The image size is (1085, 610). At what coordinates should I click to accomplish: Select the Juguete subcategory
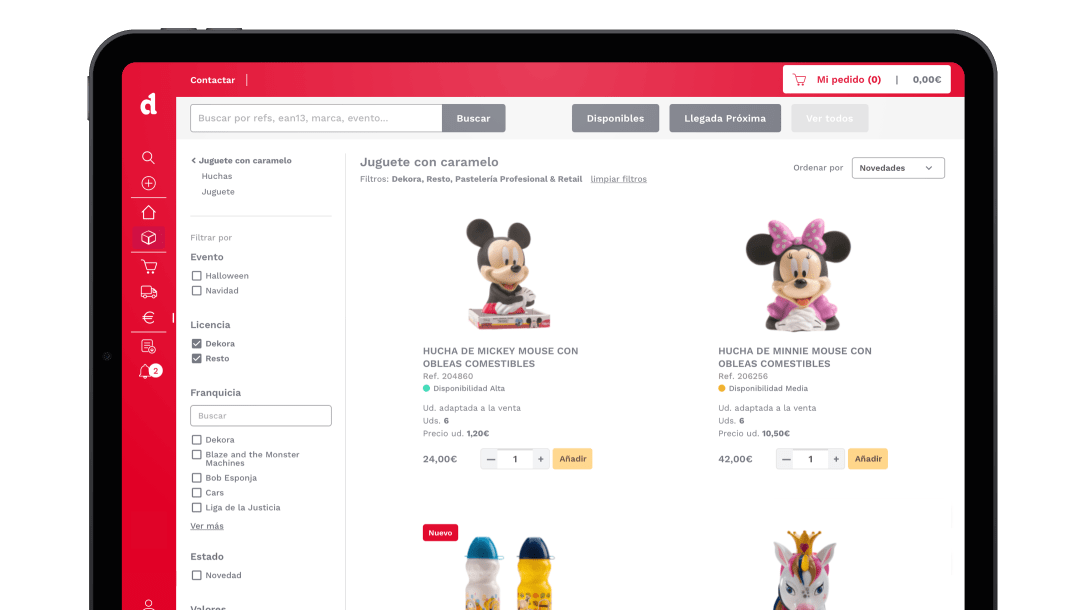pos(218,192)
